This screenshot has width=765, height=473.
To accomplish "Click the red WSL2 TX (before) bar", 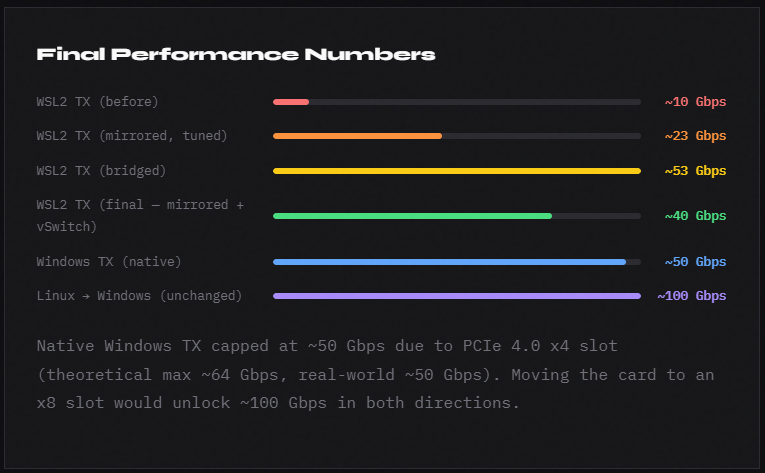I will point(291,102).
